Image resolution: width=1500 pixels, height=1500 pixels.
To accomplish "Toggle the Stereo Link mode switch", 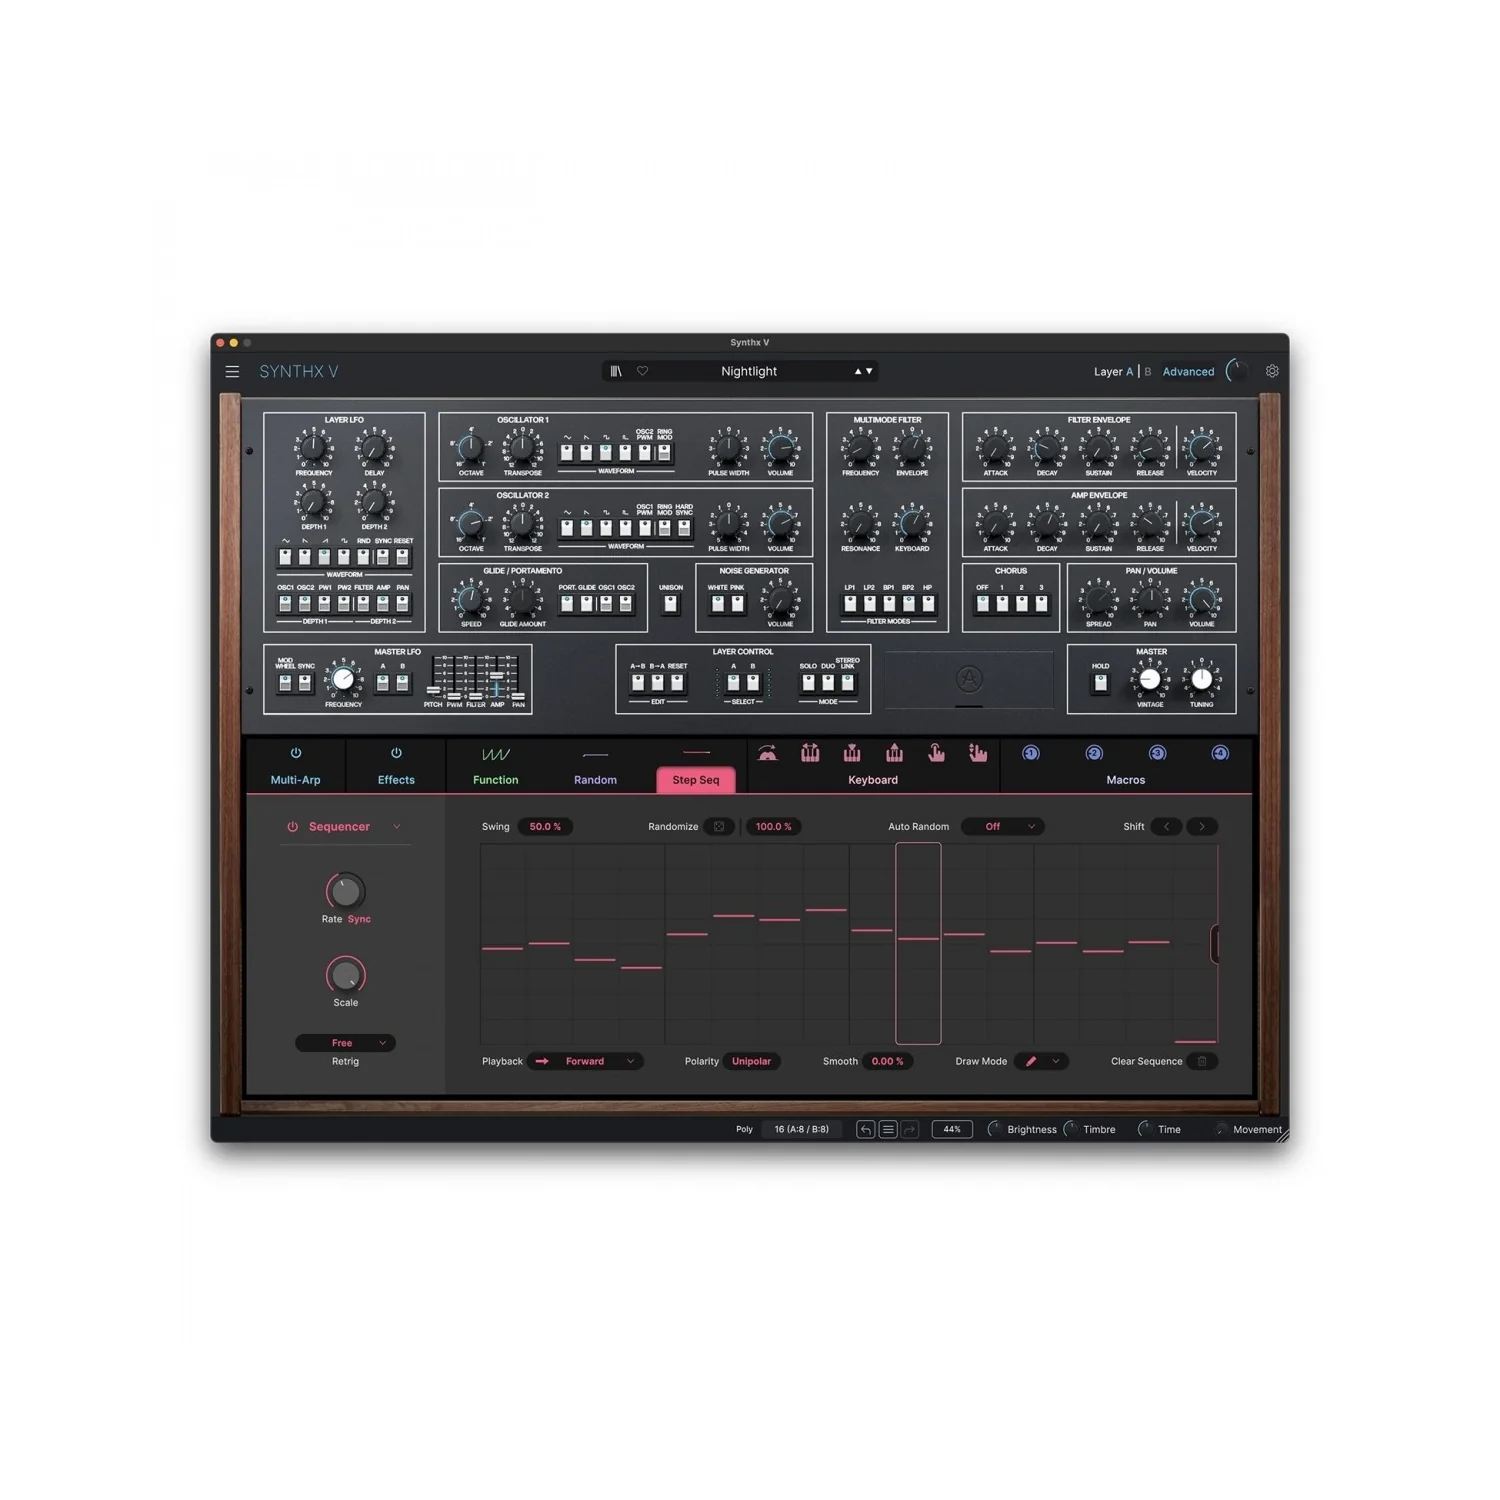I will [x=848, y=683].
